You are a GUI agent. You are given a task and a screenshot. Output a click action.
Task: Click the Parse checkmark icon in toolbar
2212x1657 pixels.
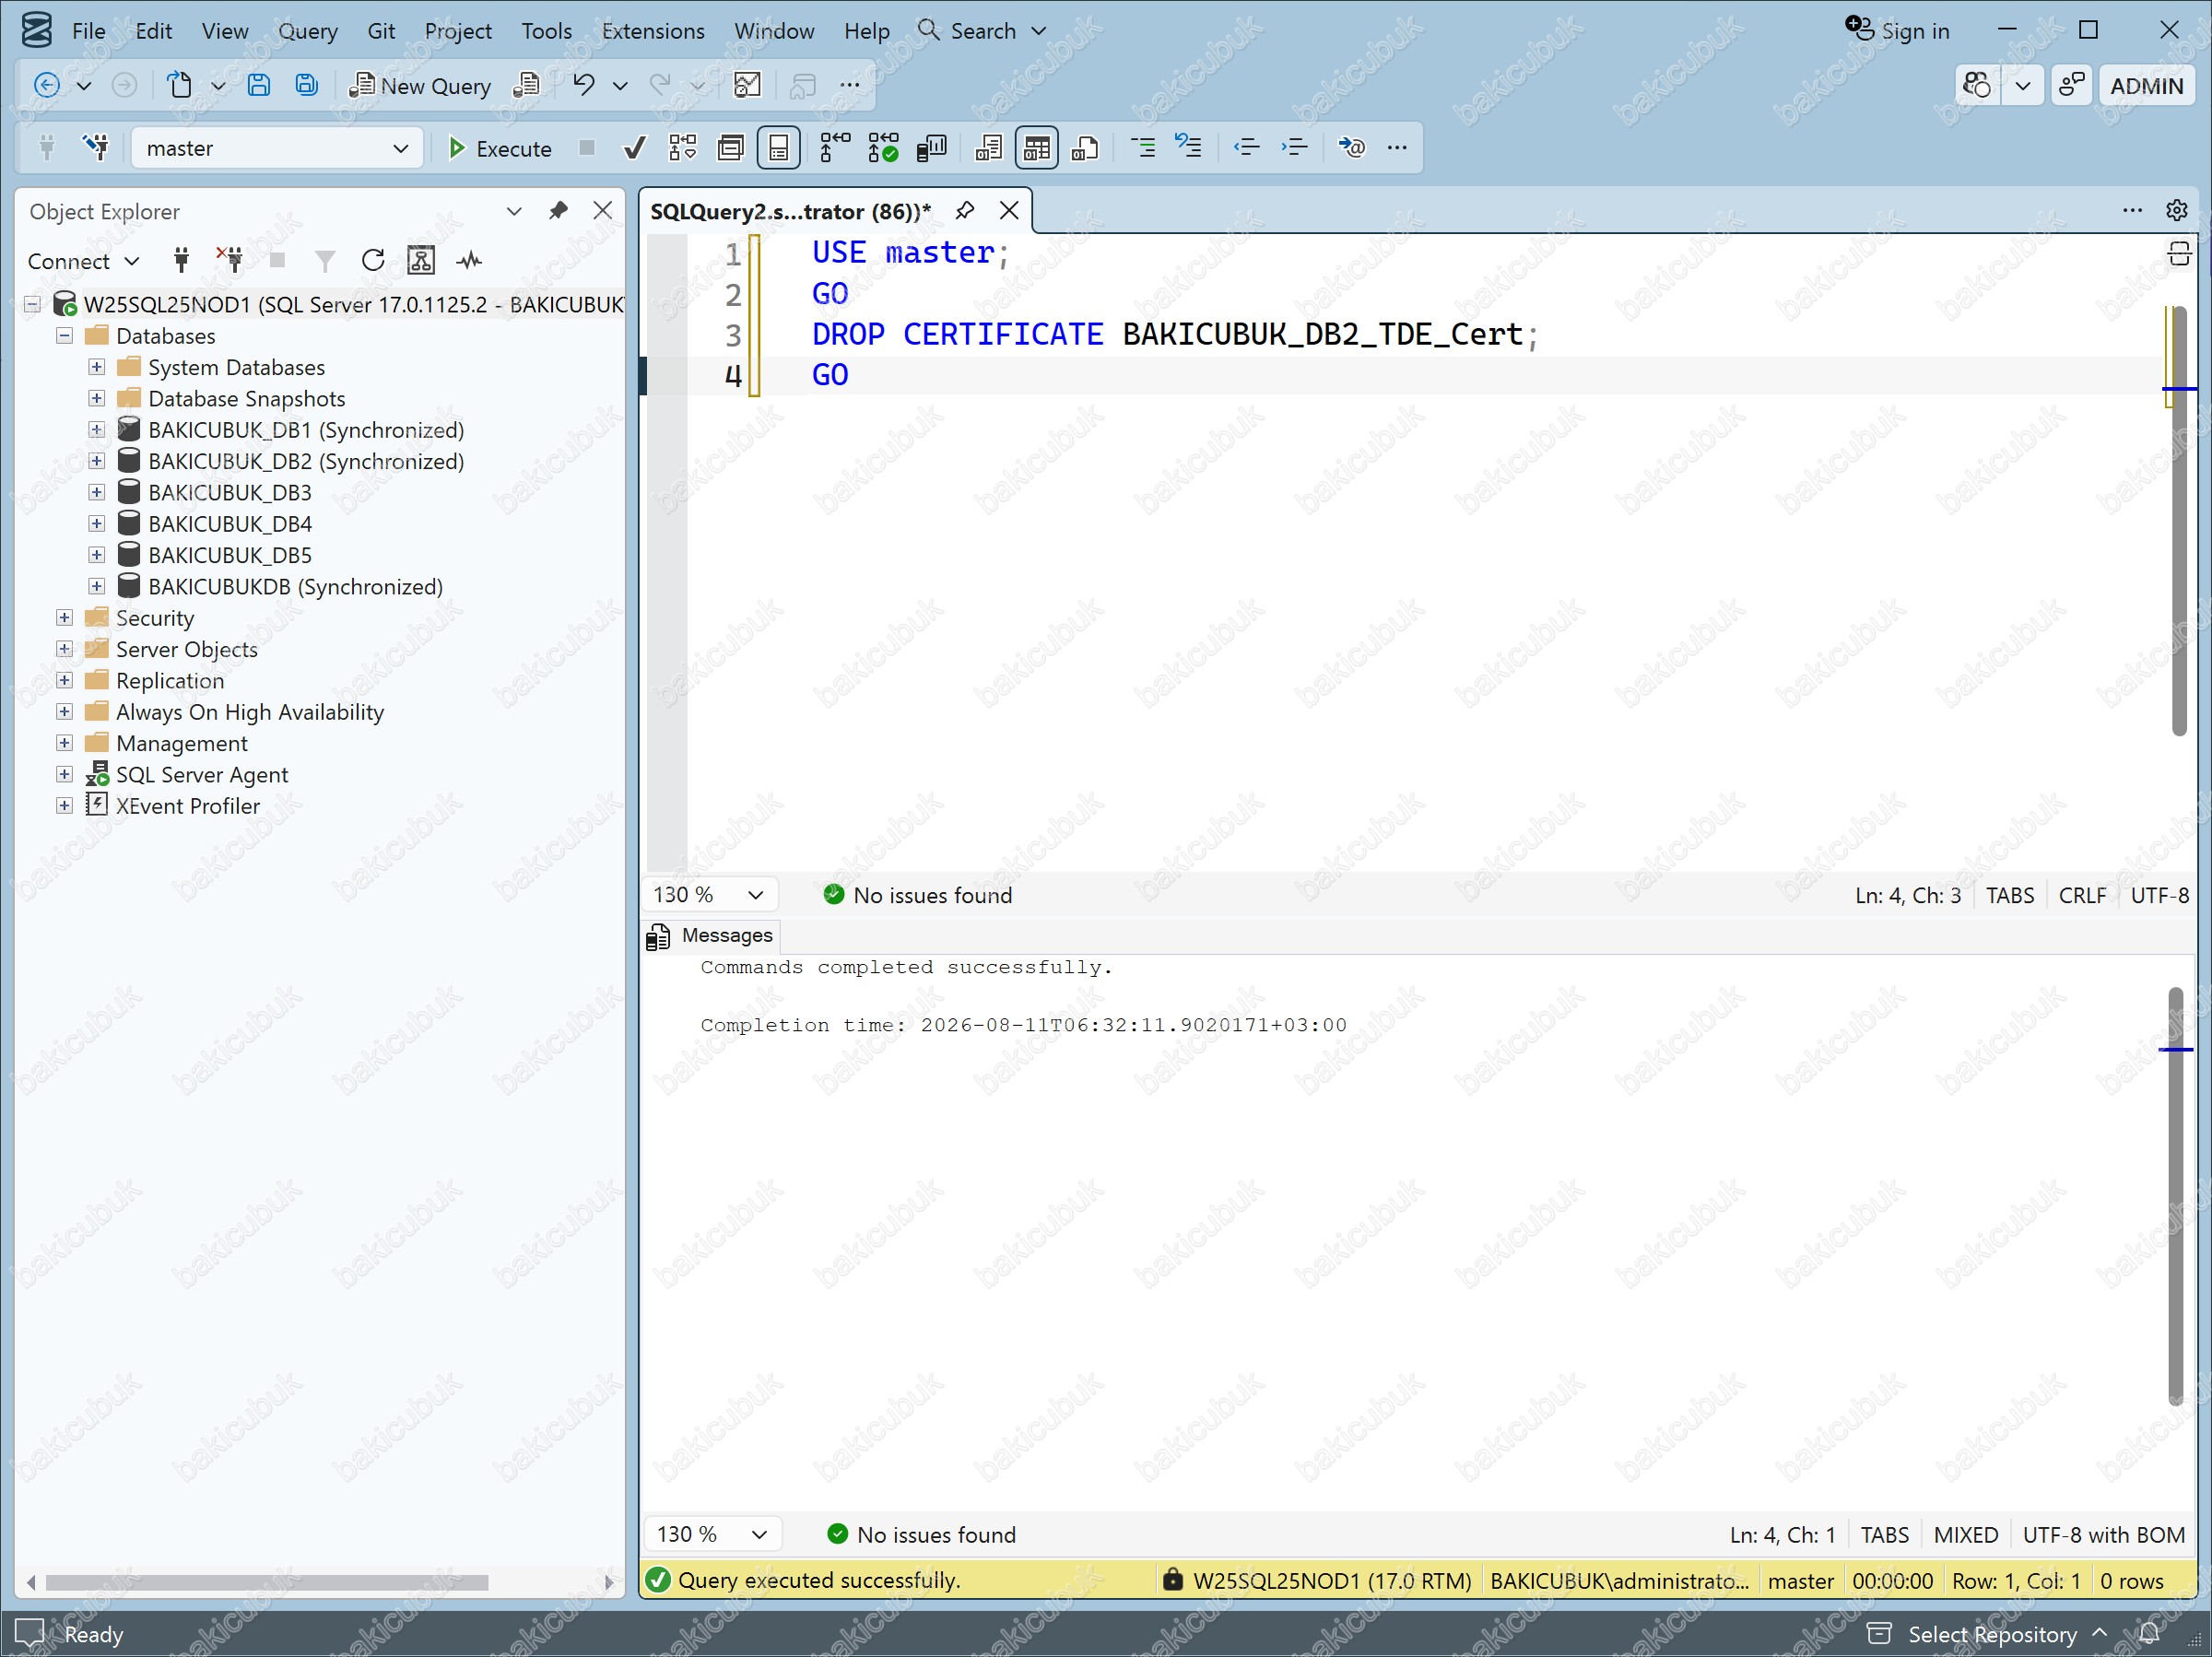(x=634, y=148)
